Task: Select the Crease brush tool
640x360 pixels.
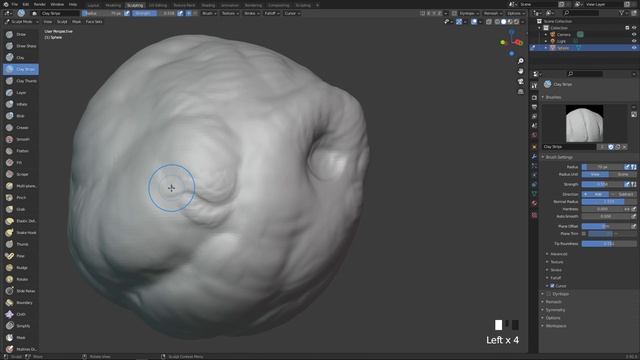Action: pos(20,128)
